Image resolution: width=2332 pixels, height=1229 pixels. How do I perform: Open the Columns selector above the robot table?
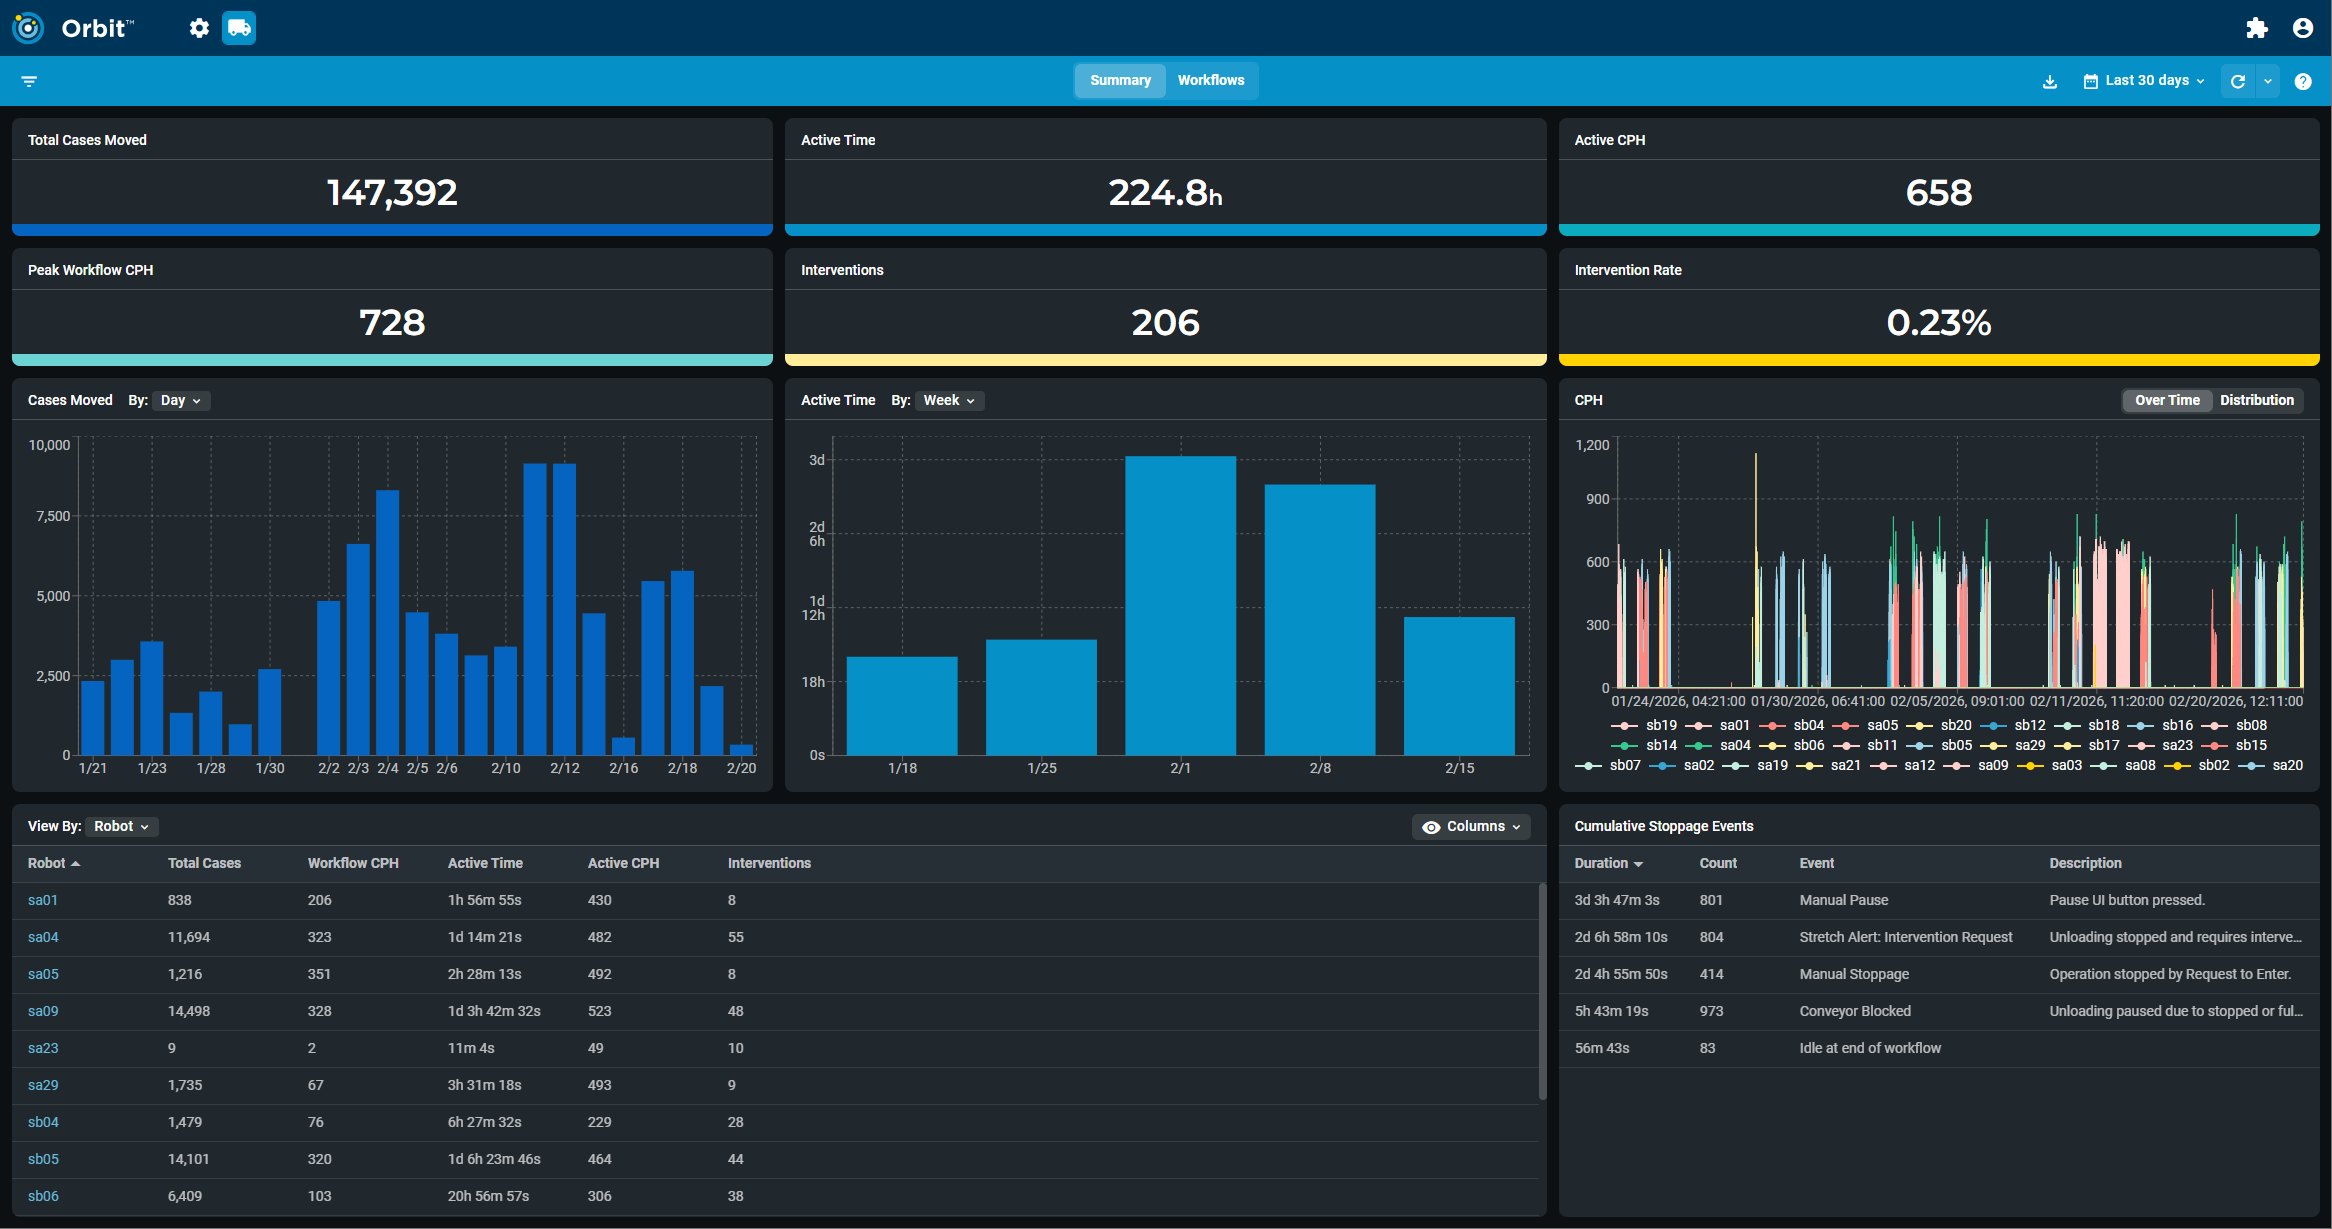click(1471, 826)
